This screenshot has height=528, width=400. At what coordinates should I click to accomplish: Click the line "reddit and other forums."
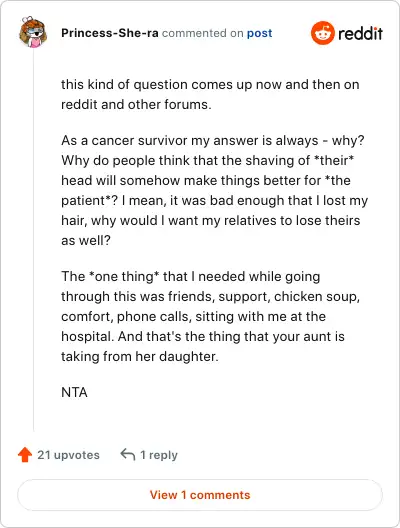click(x=136, y=104)
